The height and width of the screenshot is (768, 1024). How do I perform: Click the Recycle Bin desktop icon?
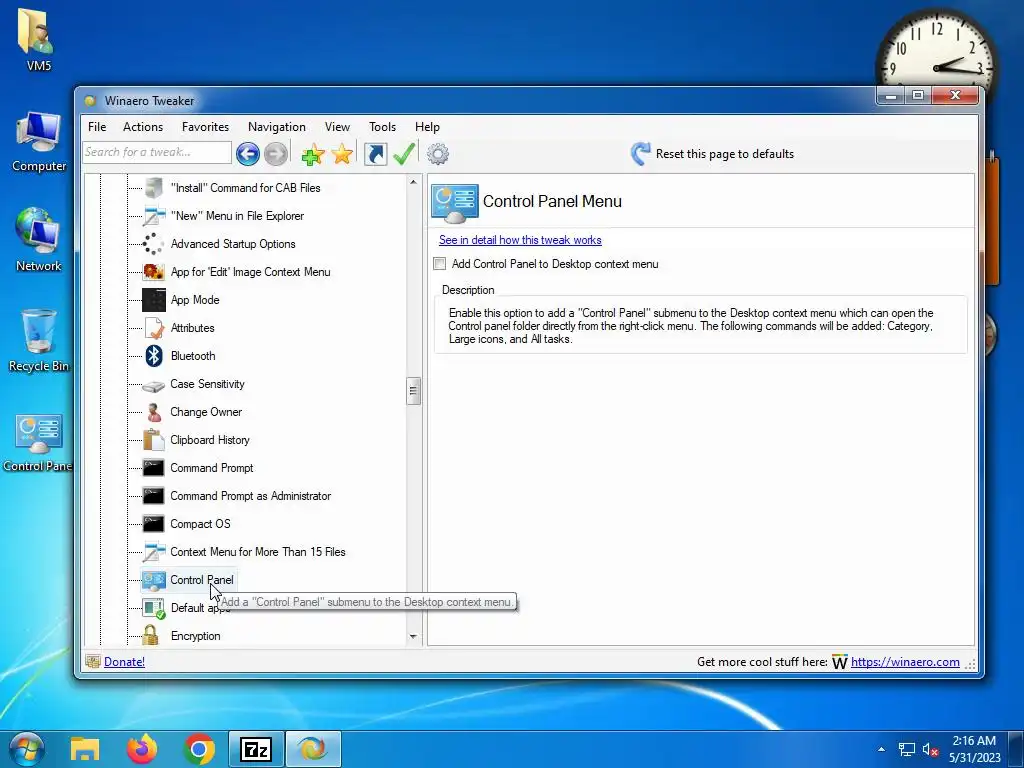pyautogui.click(x=39, y=341)
